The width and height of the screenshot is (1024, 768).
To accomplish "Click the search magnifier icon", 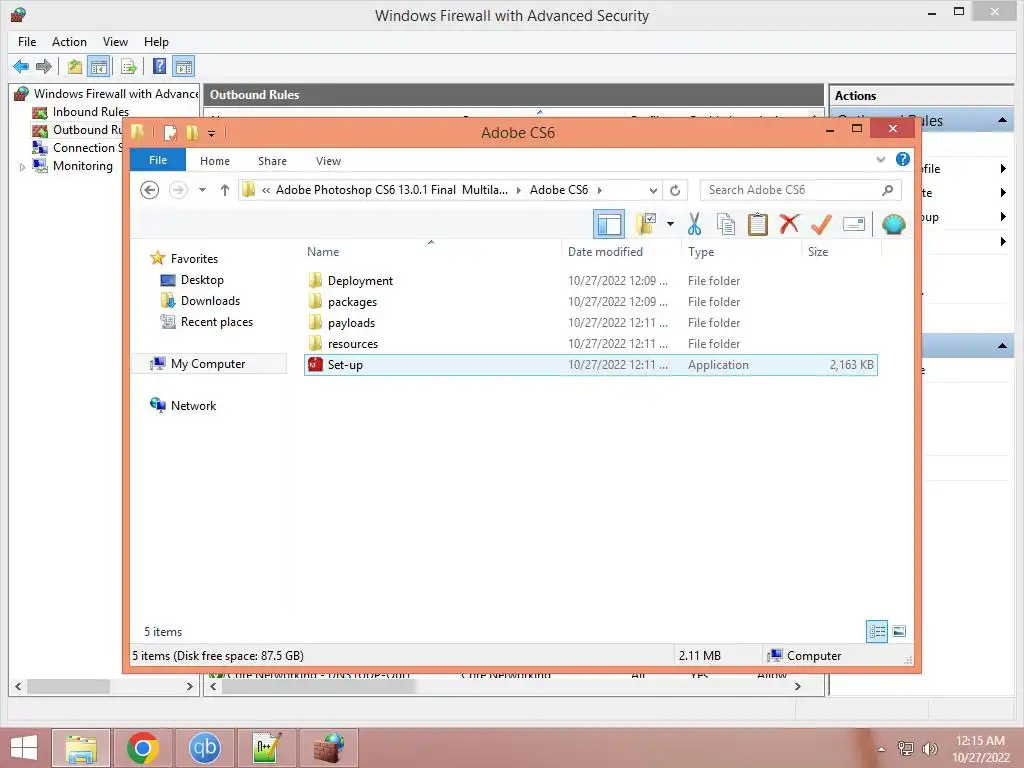I will [x=888, y=190].
